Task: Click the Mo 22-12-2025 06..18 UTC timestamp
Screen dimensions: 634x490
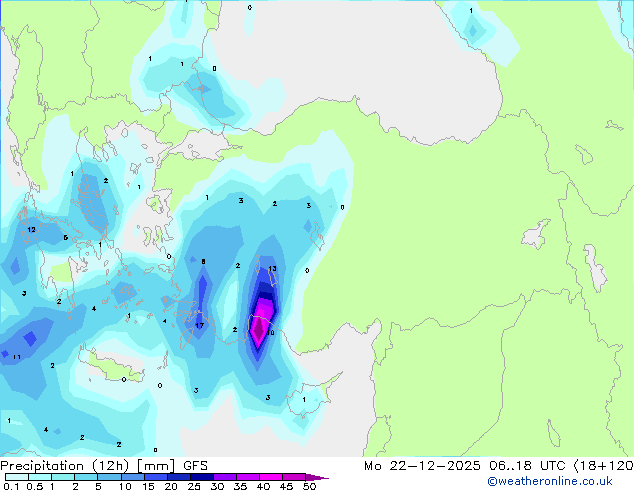Action: point(499,466)
